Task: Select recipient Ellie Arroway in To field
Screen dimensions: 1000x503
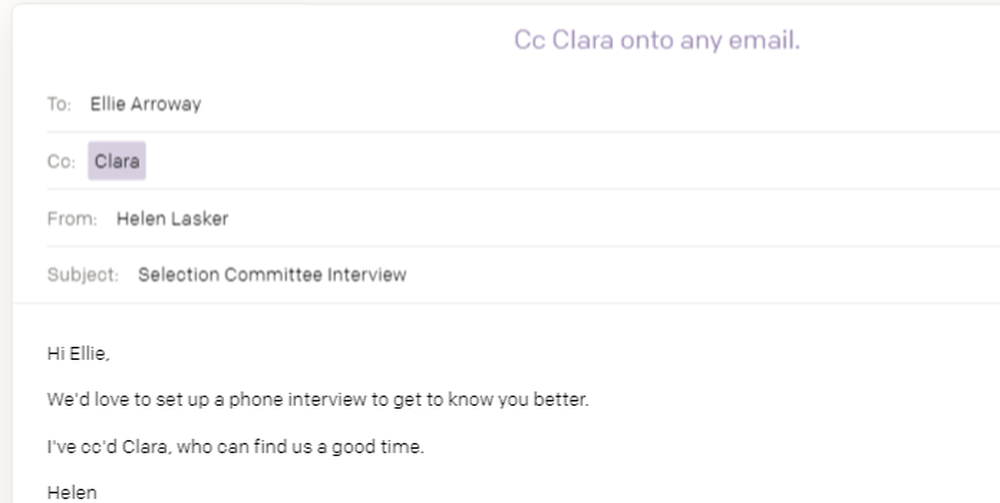Action: click(x=145, y=104)
